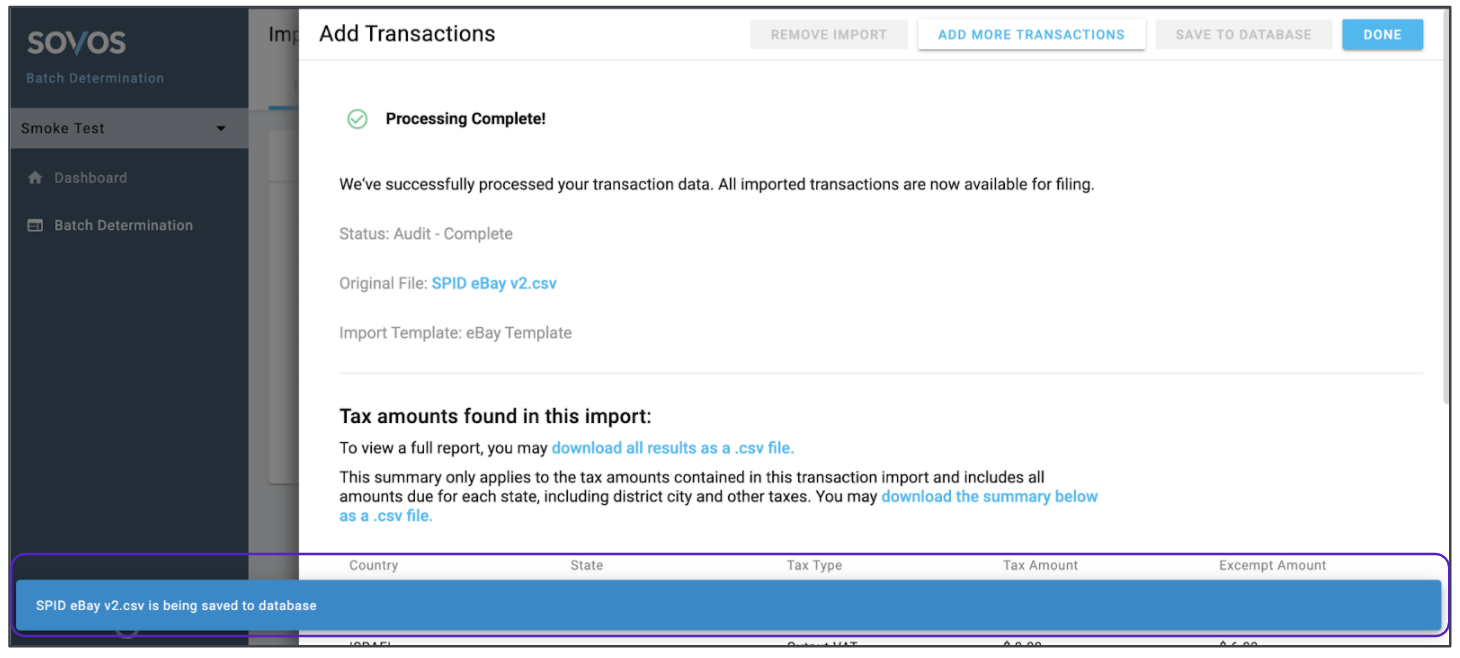
Task: Click the Excempt Amount column header
Action: click(x=1272, y=566)
